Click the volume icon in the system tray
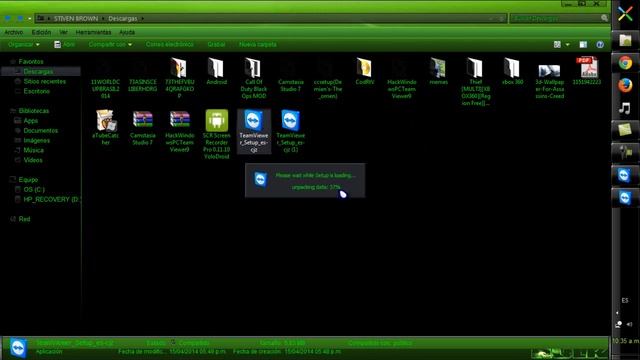 point(629,324)
